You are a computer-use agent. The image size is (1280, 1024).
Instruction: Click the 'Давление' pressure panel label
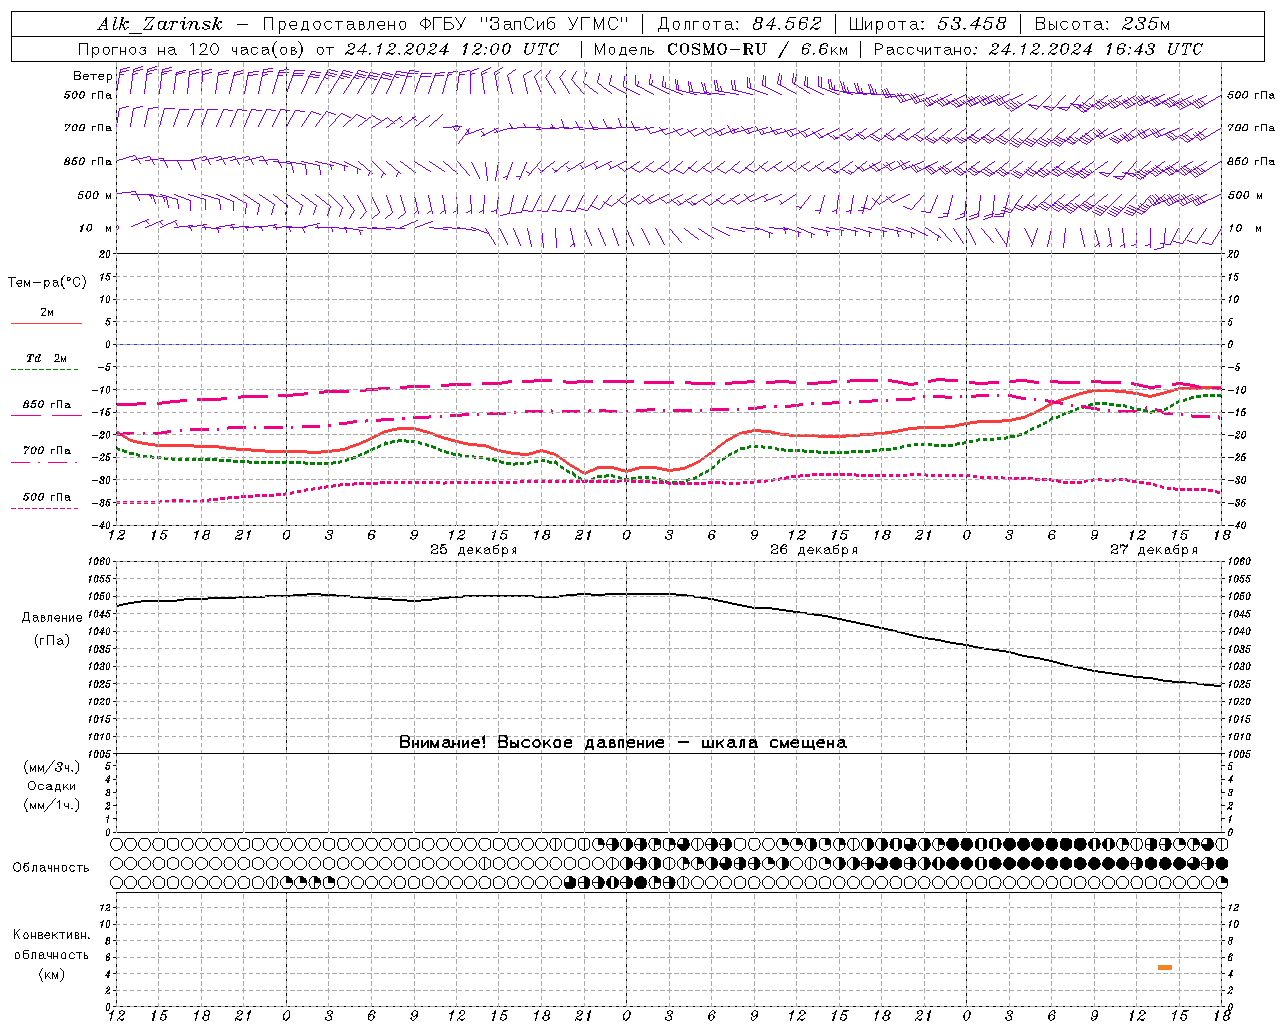click(51, 618)
